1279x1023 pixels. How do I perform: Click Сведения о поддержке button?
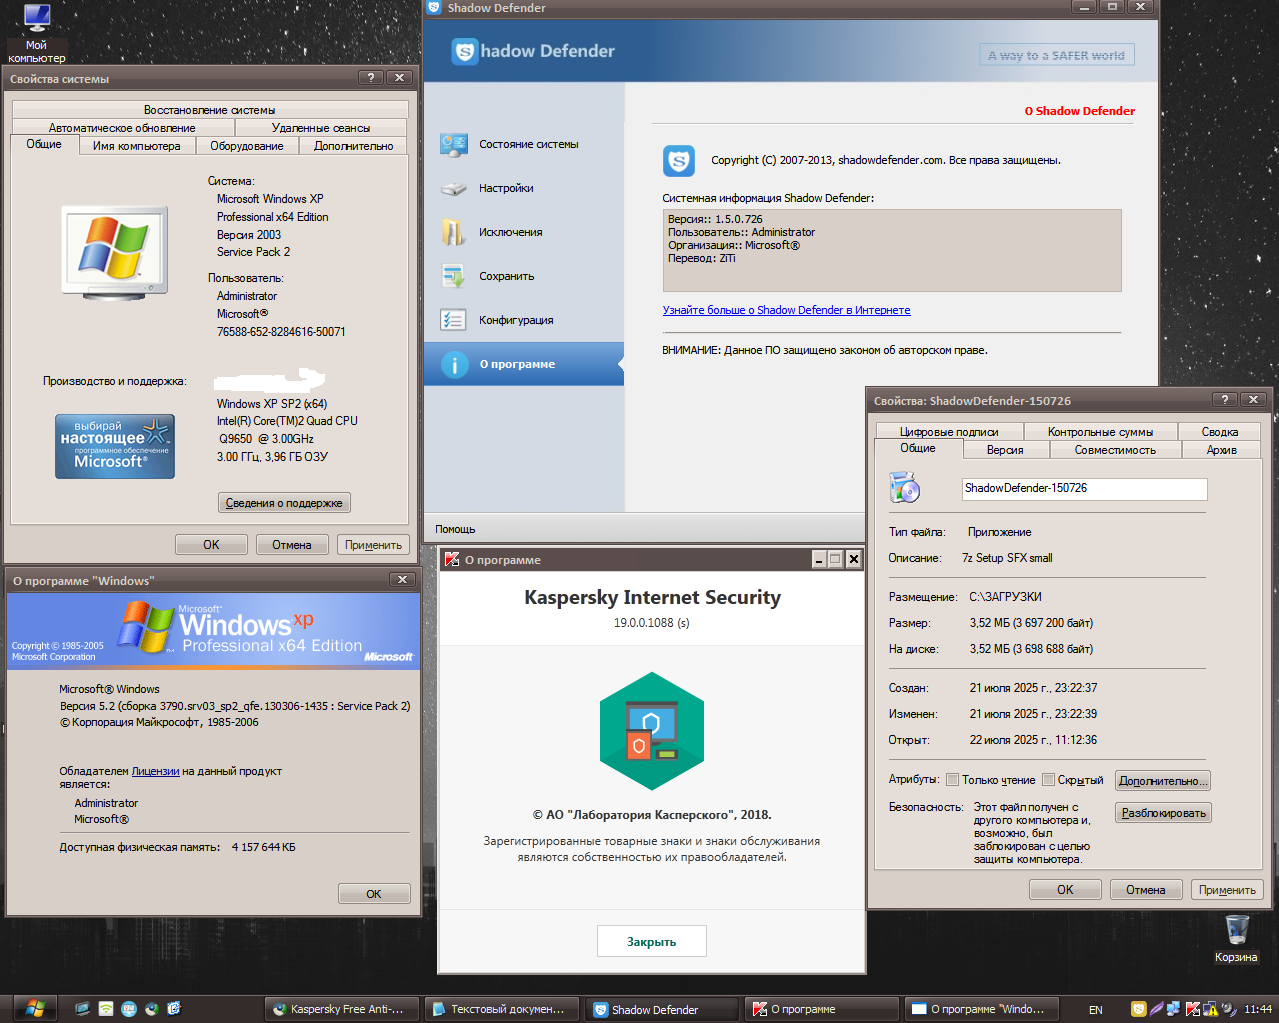coord(284,503)
